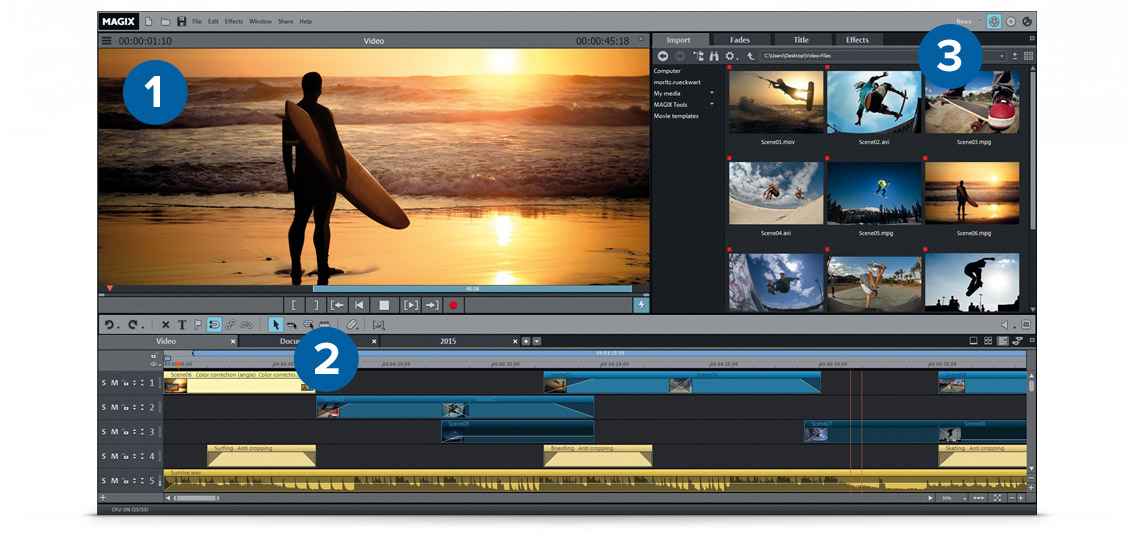Switch to the Fades tab

pos(739,40)
